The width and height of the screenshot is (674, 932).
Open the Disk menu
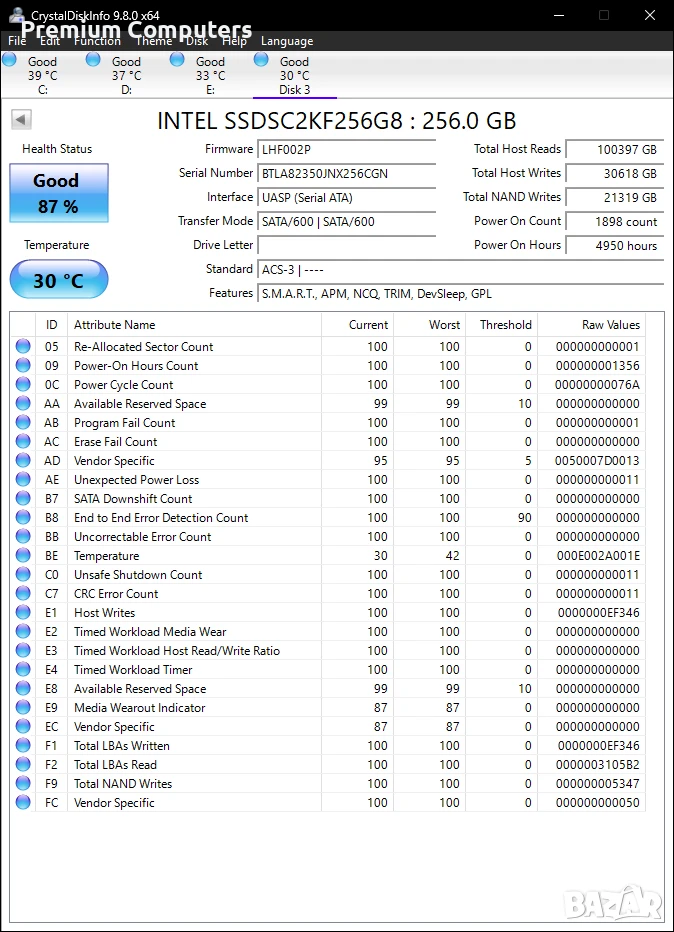coord(197,41)
